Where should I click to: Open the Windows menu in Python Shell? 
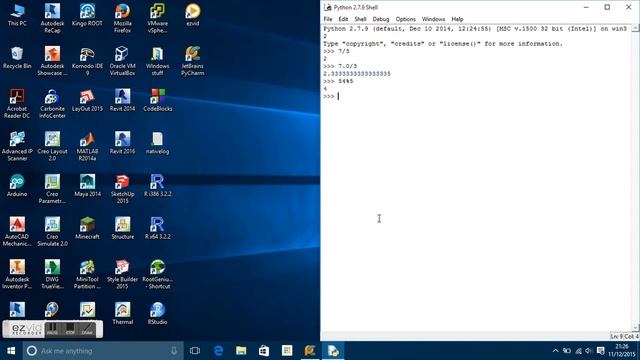point(433,19)
